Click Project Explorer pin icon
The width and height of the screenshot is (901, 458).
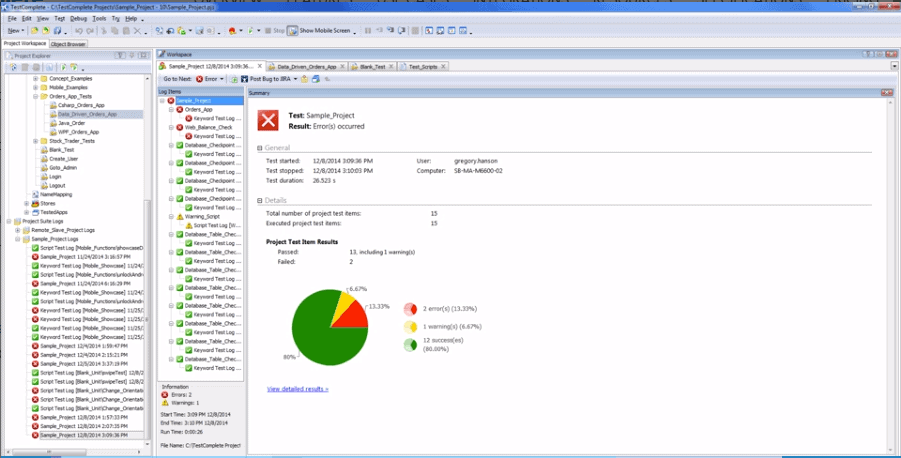click(132, 56)
